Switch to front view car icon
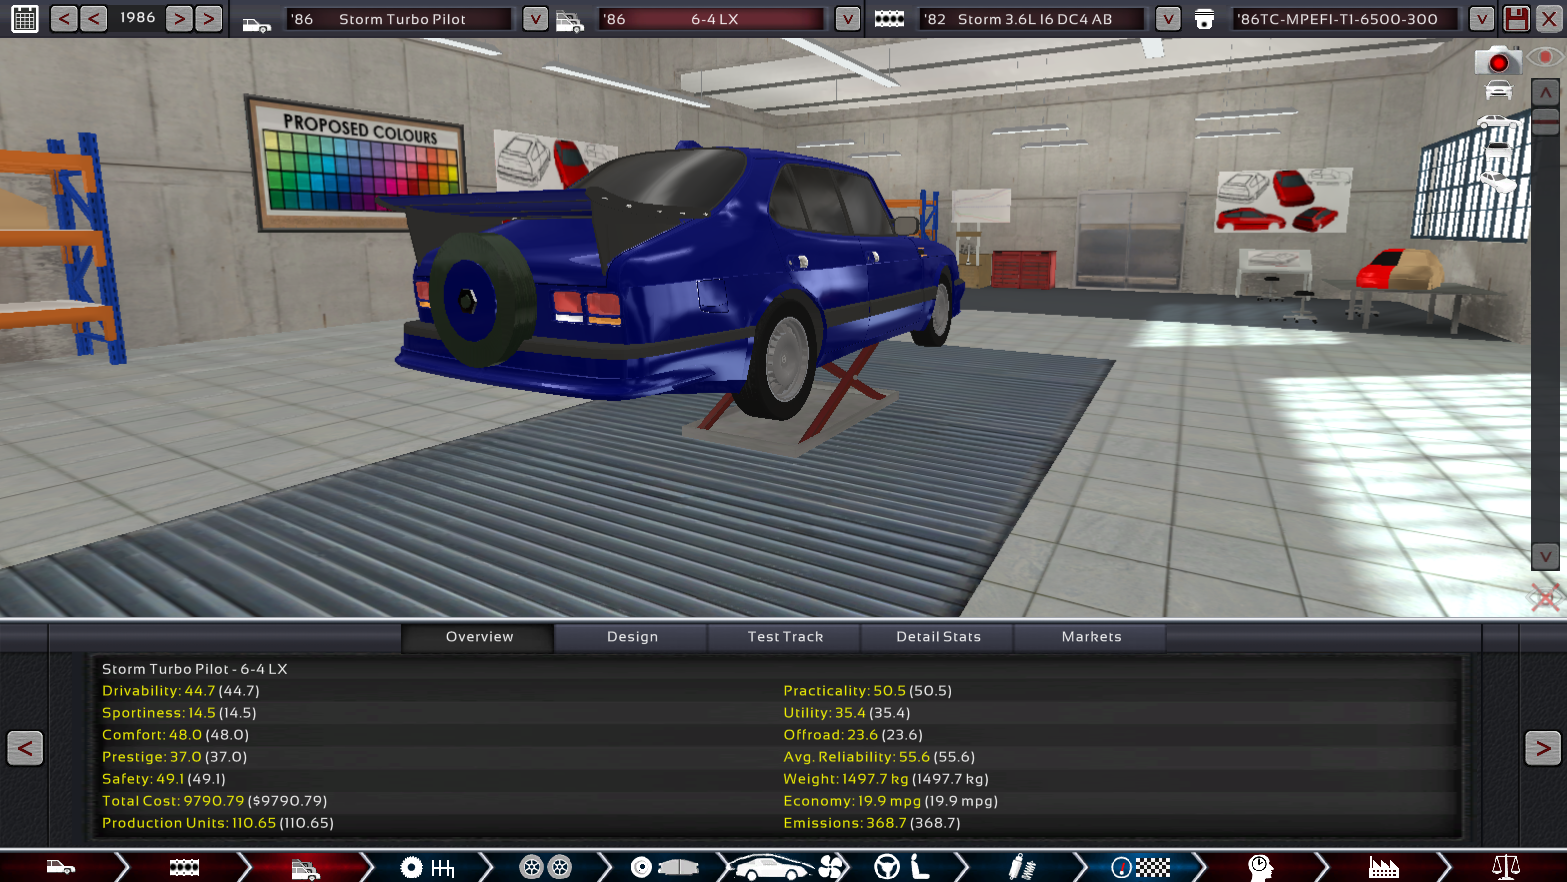The width and height of the screenshot is (1567, 882). pyautogui.click(x=1498, y=91)
